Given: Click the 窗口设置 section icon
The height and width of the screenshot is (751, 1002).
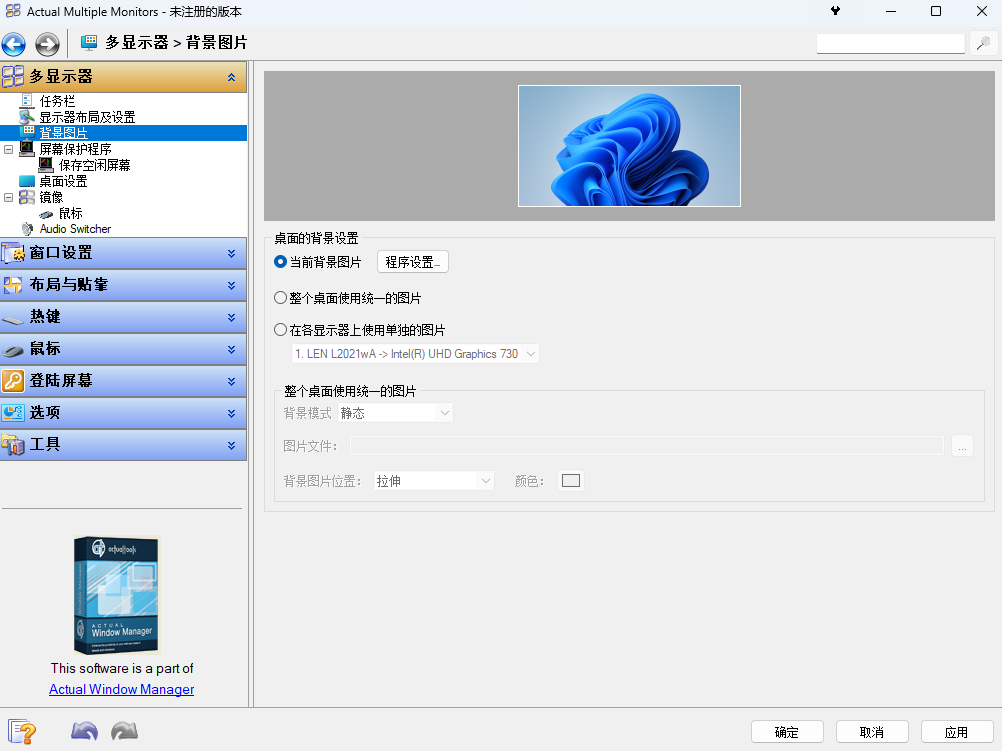Looking at the screenshot, I should click(x=13, y=253).
